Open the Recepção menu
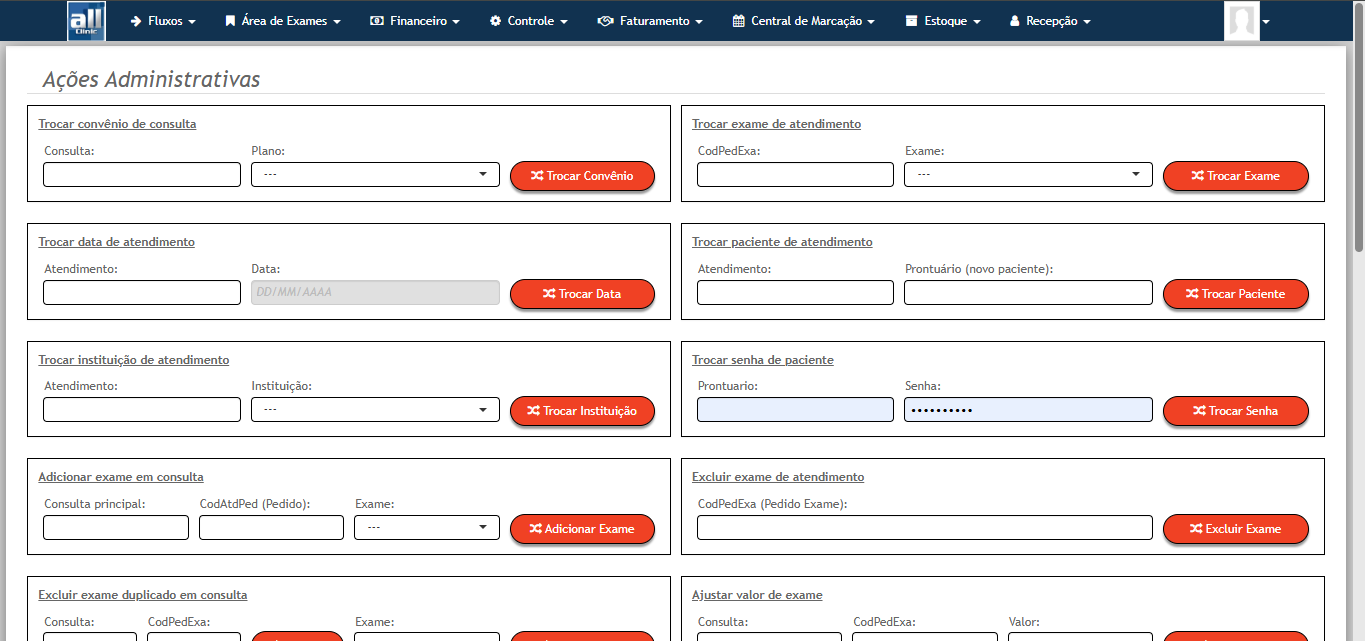The image size is (1365, 641). click(x=1048, y=20)
